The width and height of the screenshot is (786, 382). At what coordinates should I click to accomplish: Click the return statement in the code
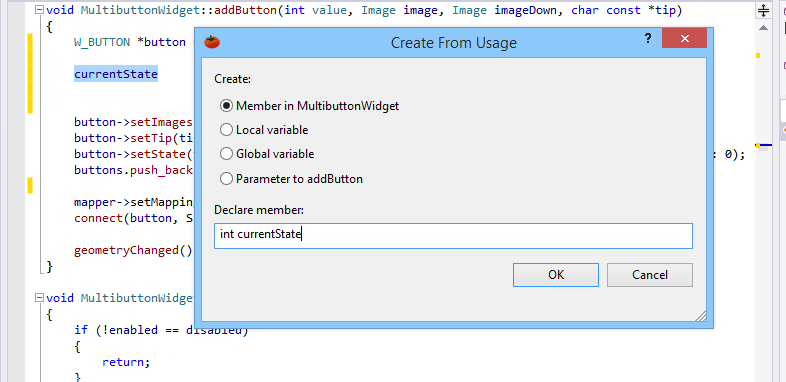pyautogui.click(x=126, y=362)
